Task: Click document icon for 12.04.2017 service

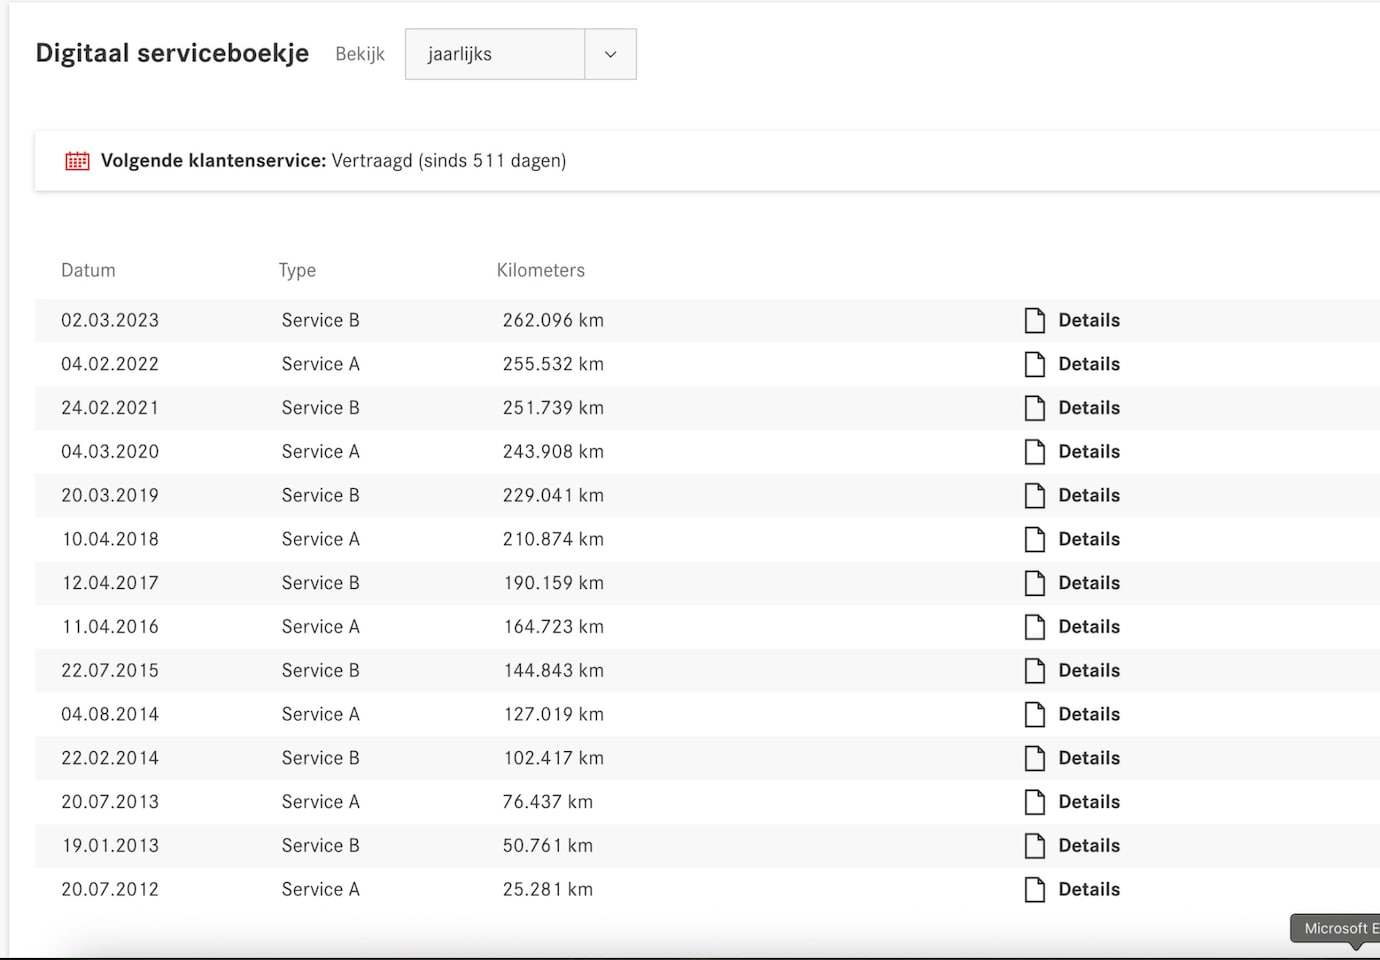Action: 1035,583
